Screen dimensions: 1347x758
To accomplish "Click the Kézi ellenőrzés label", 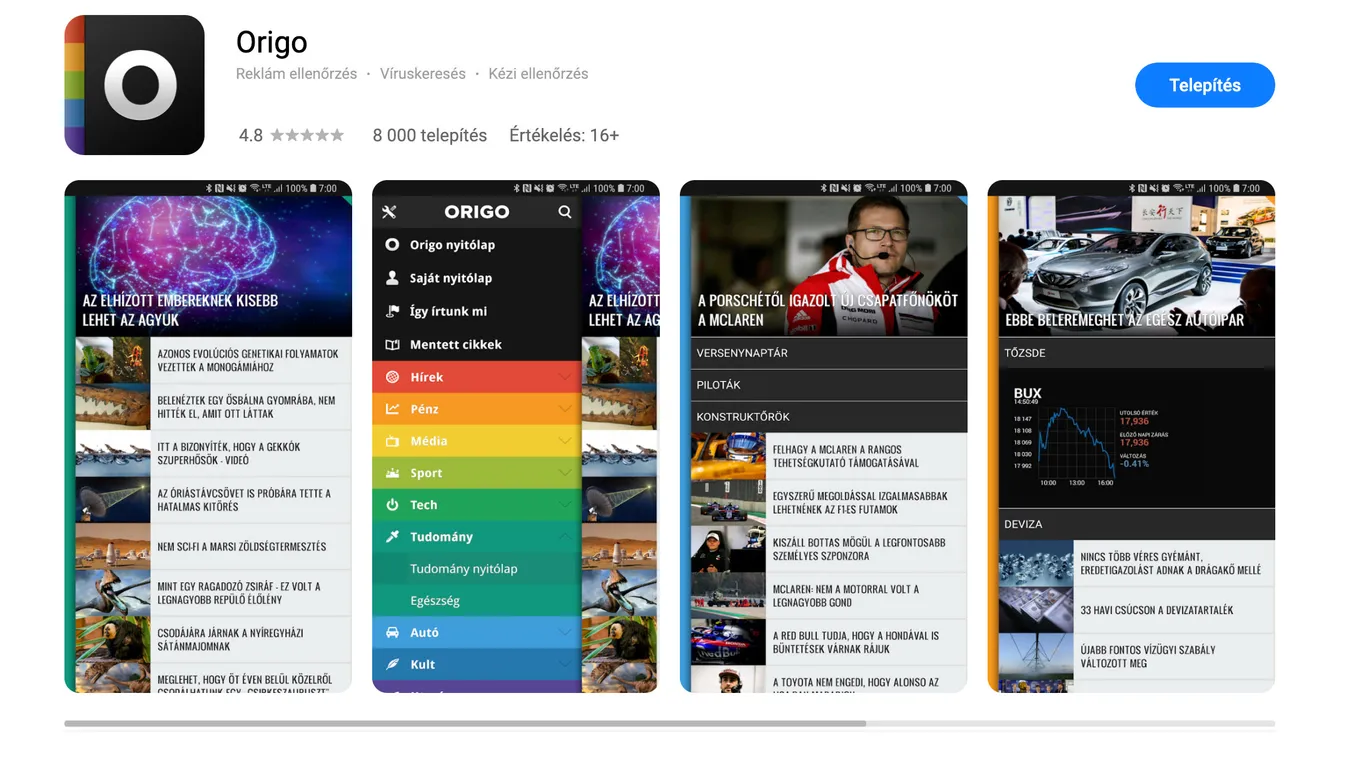I will (538, 74).
